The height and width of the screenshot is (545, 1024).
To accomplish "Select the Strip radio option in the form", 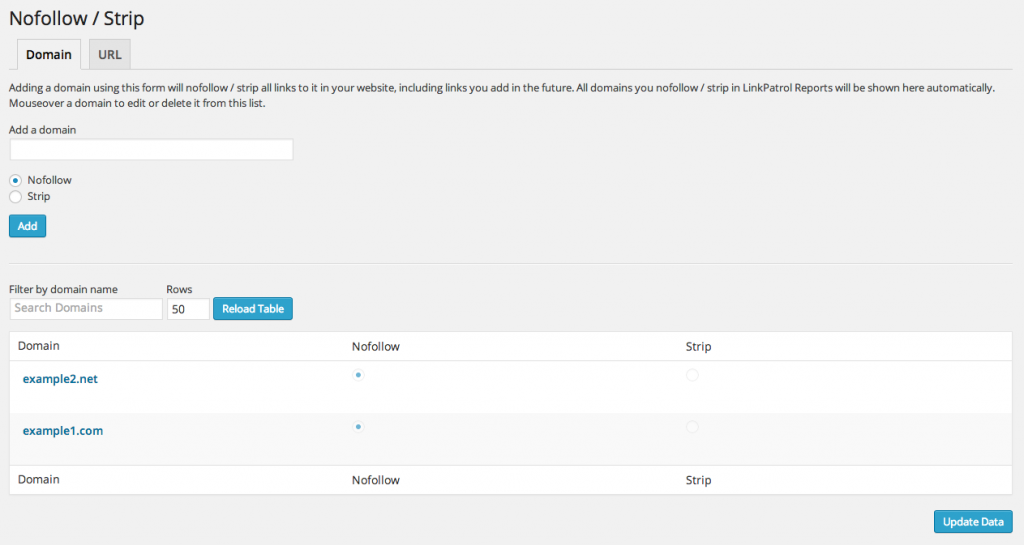I will [16, 196].
